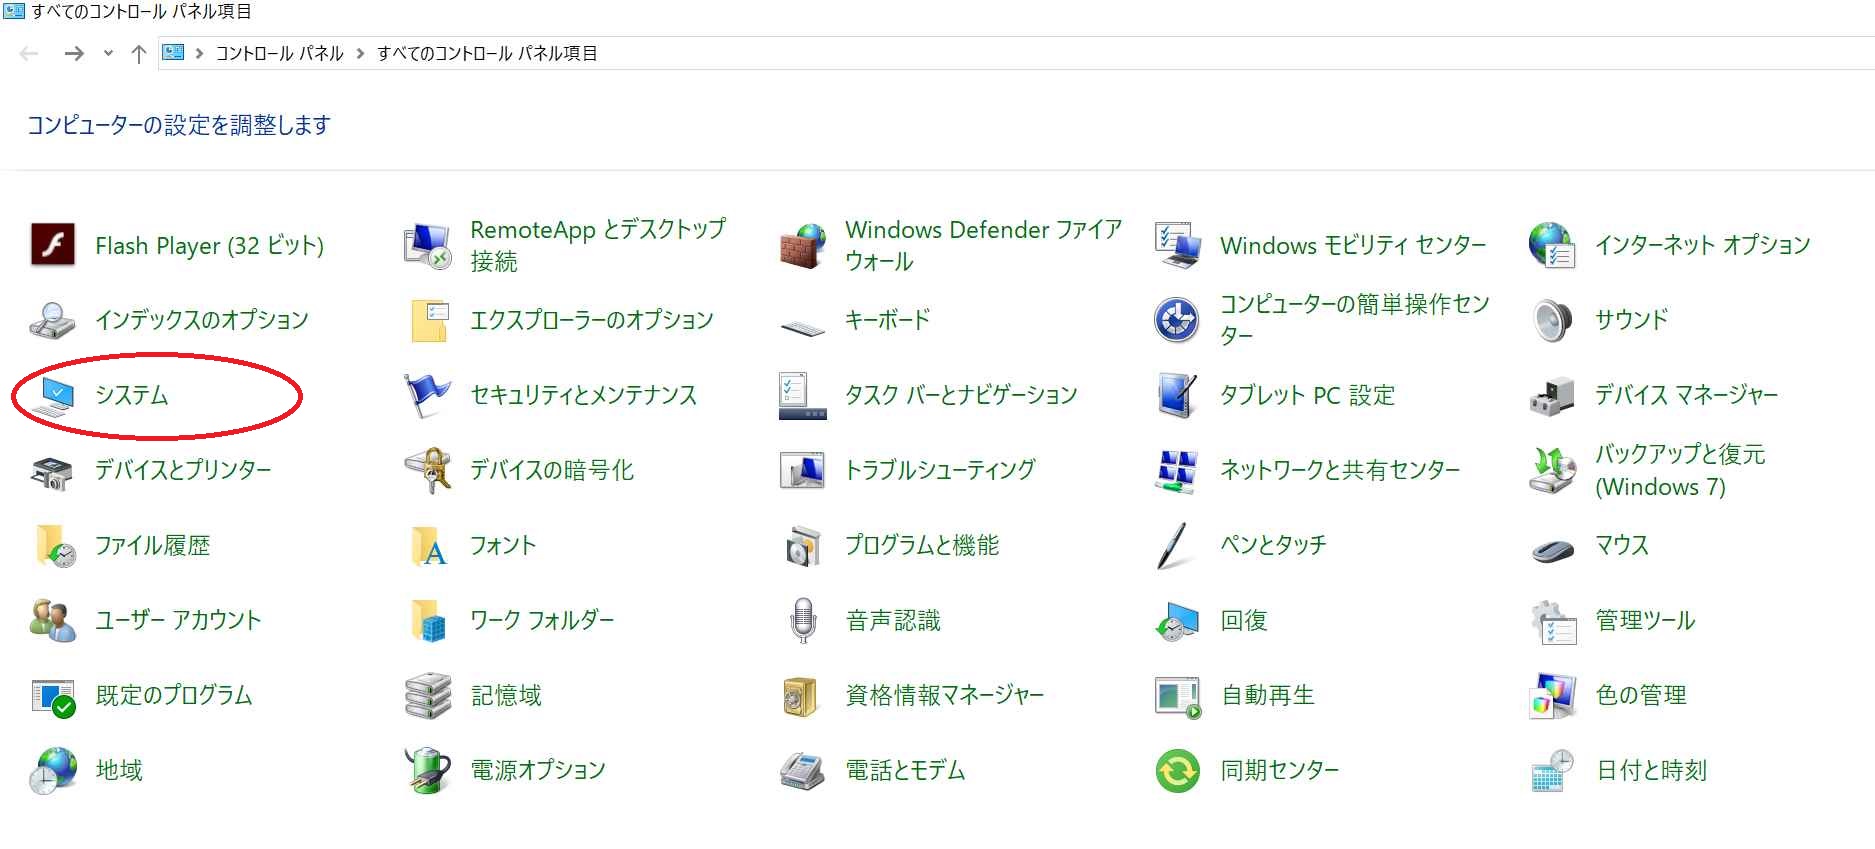1875x849 pixels.
Task: Open the Windows Defender ファイアウォール link
Action: pyautogui.click(x=983, y=246)
